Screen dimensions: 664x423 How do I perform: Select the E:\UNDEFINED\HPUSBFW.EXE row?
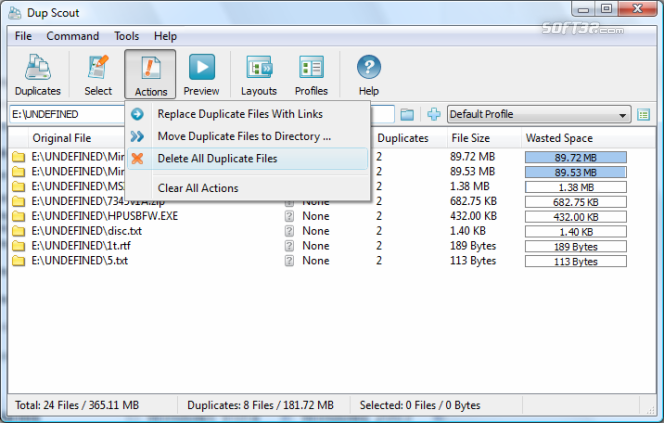(332, 216)
